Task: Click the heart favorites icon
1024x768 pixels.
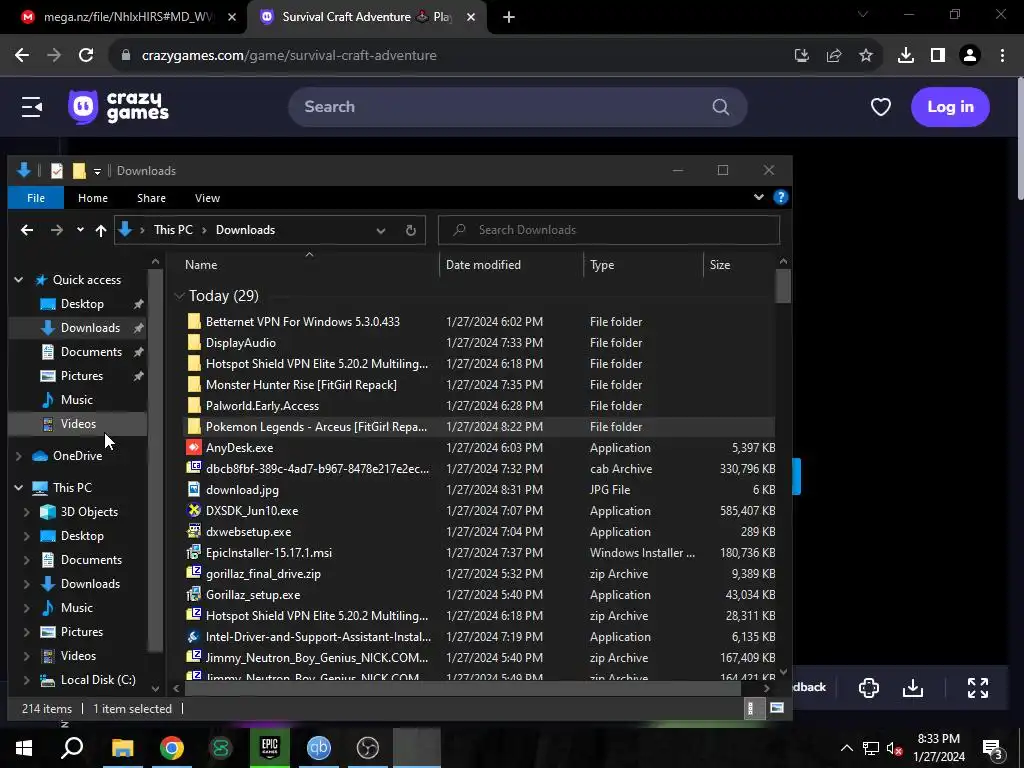Action: click(x=880, y=106)
